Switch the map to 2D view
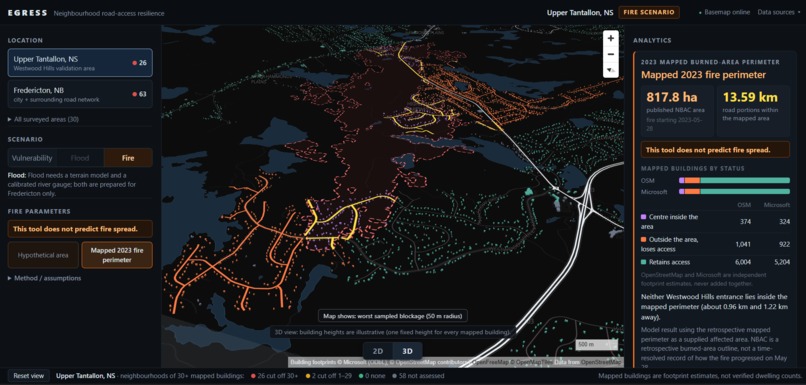 (378, 352)
